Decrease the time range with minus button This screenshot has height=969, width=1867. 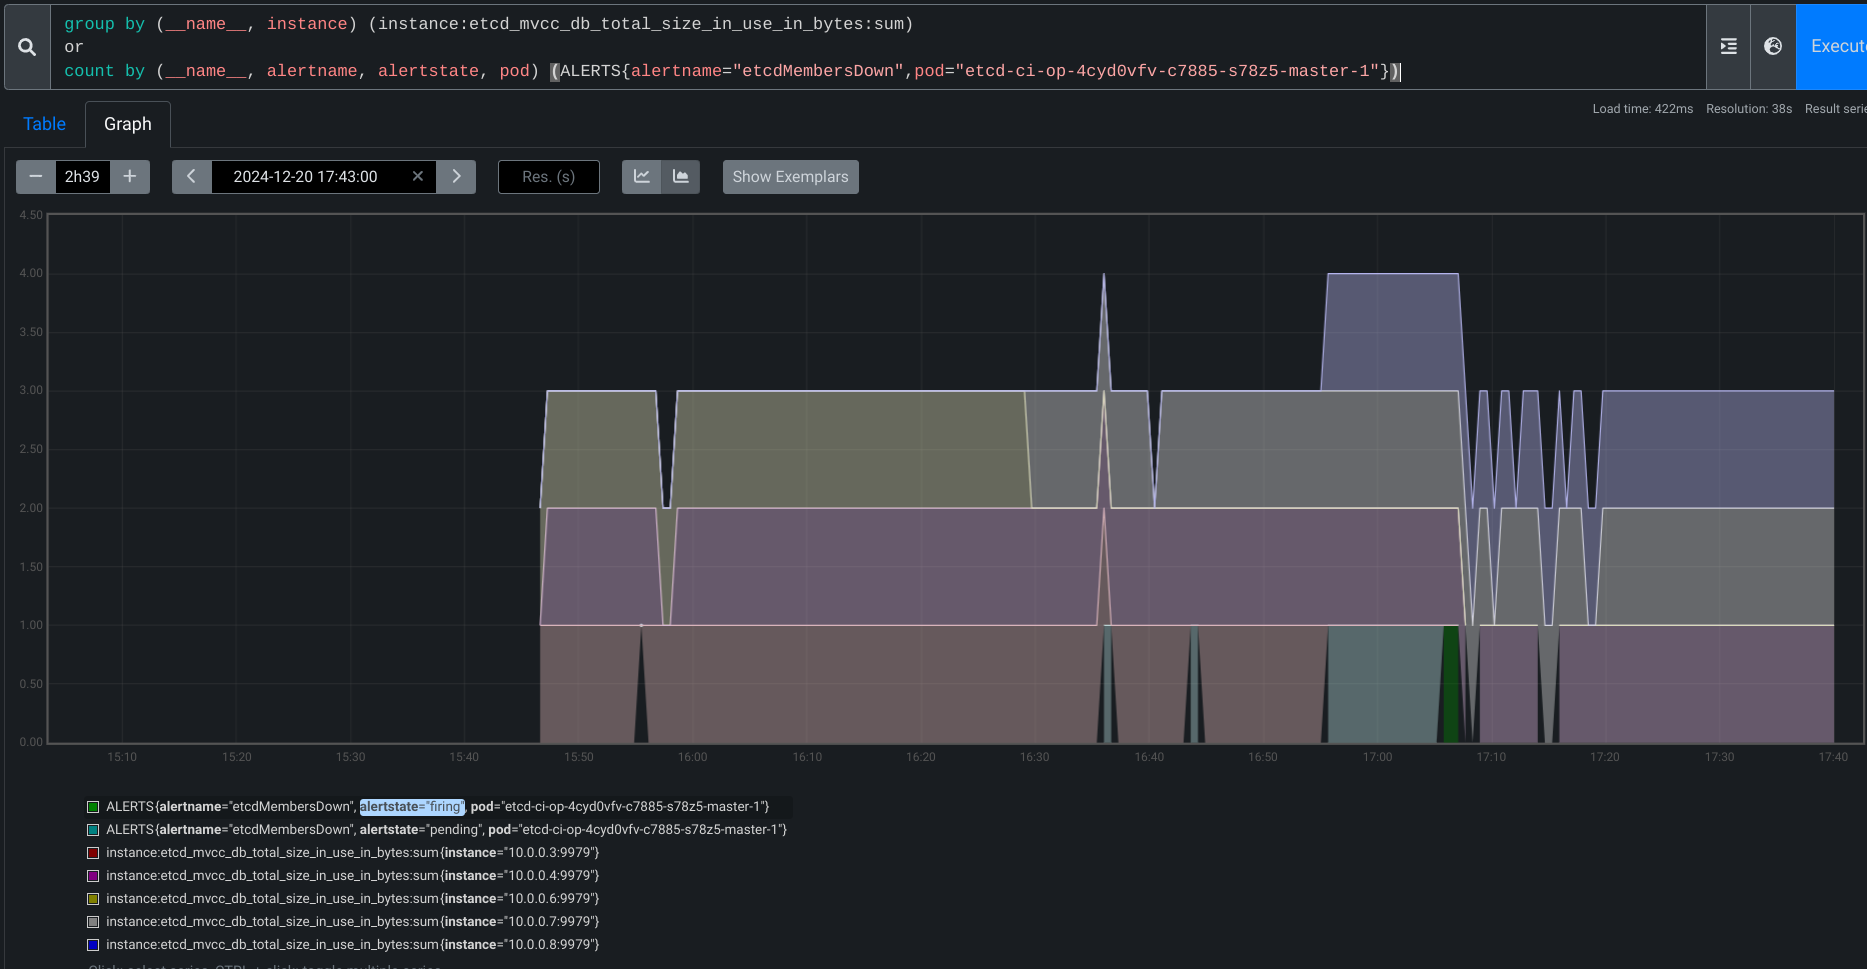click(36, 177)
